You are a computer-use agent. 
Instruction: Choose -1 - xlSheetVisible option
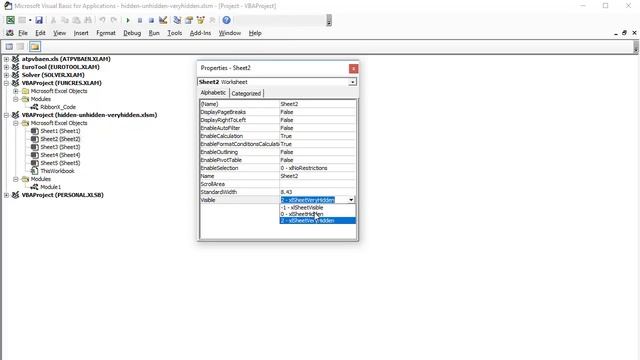point(318,207)
